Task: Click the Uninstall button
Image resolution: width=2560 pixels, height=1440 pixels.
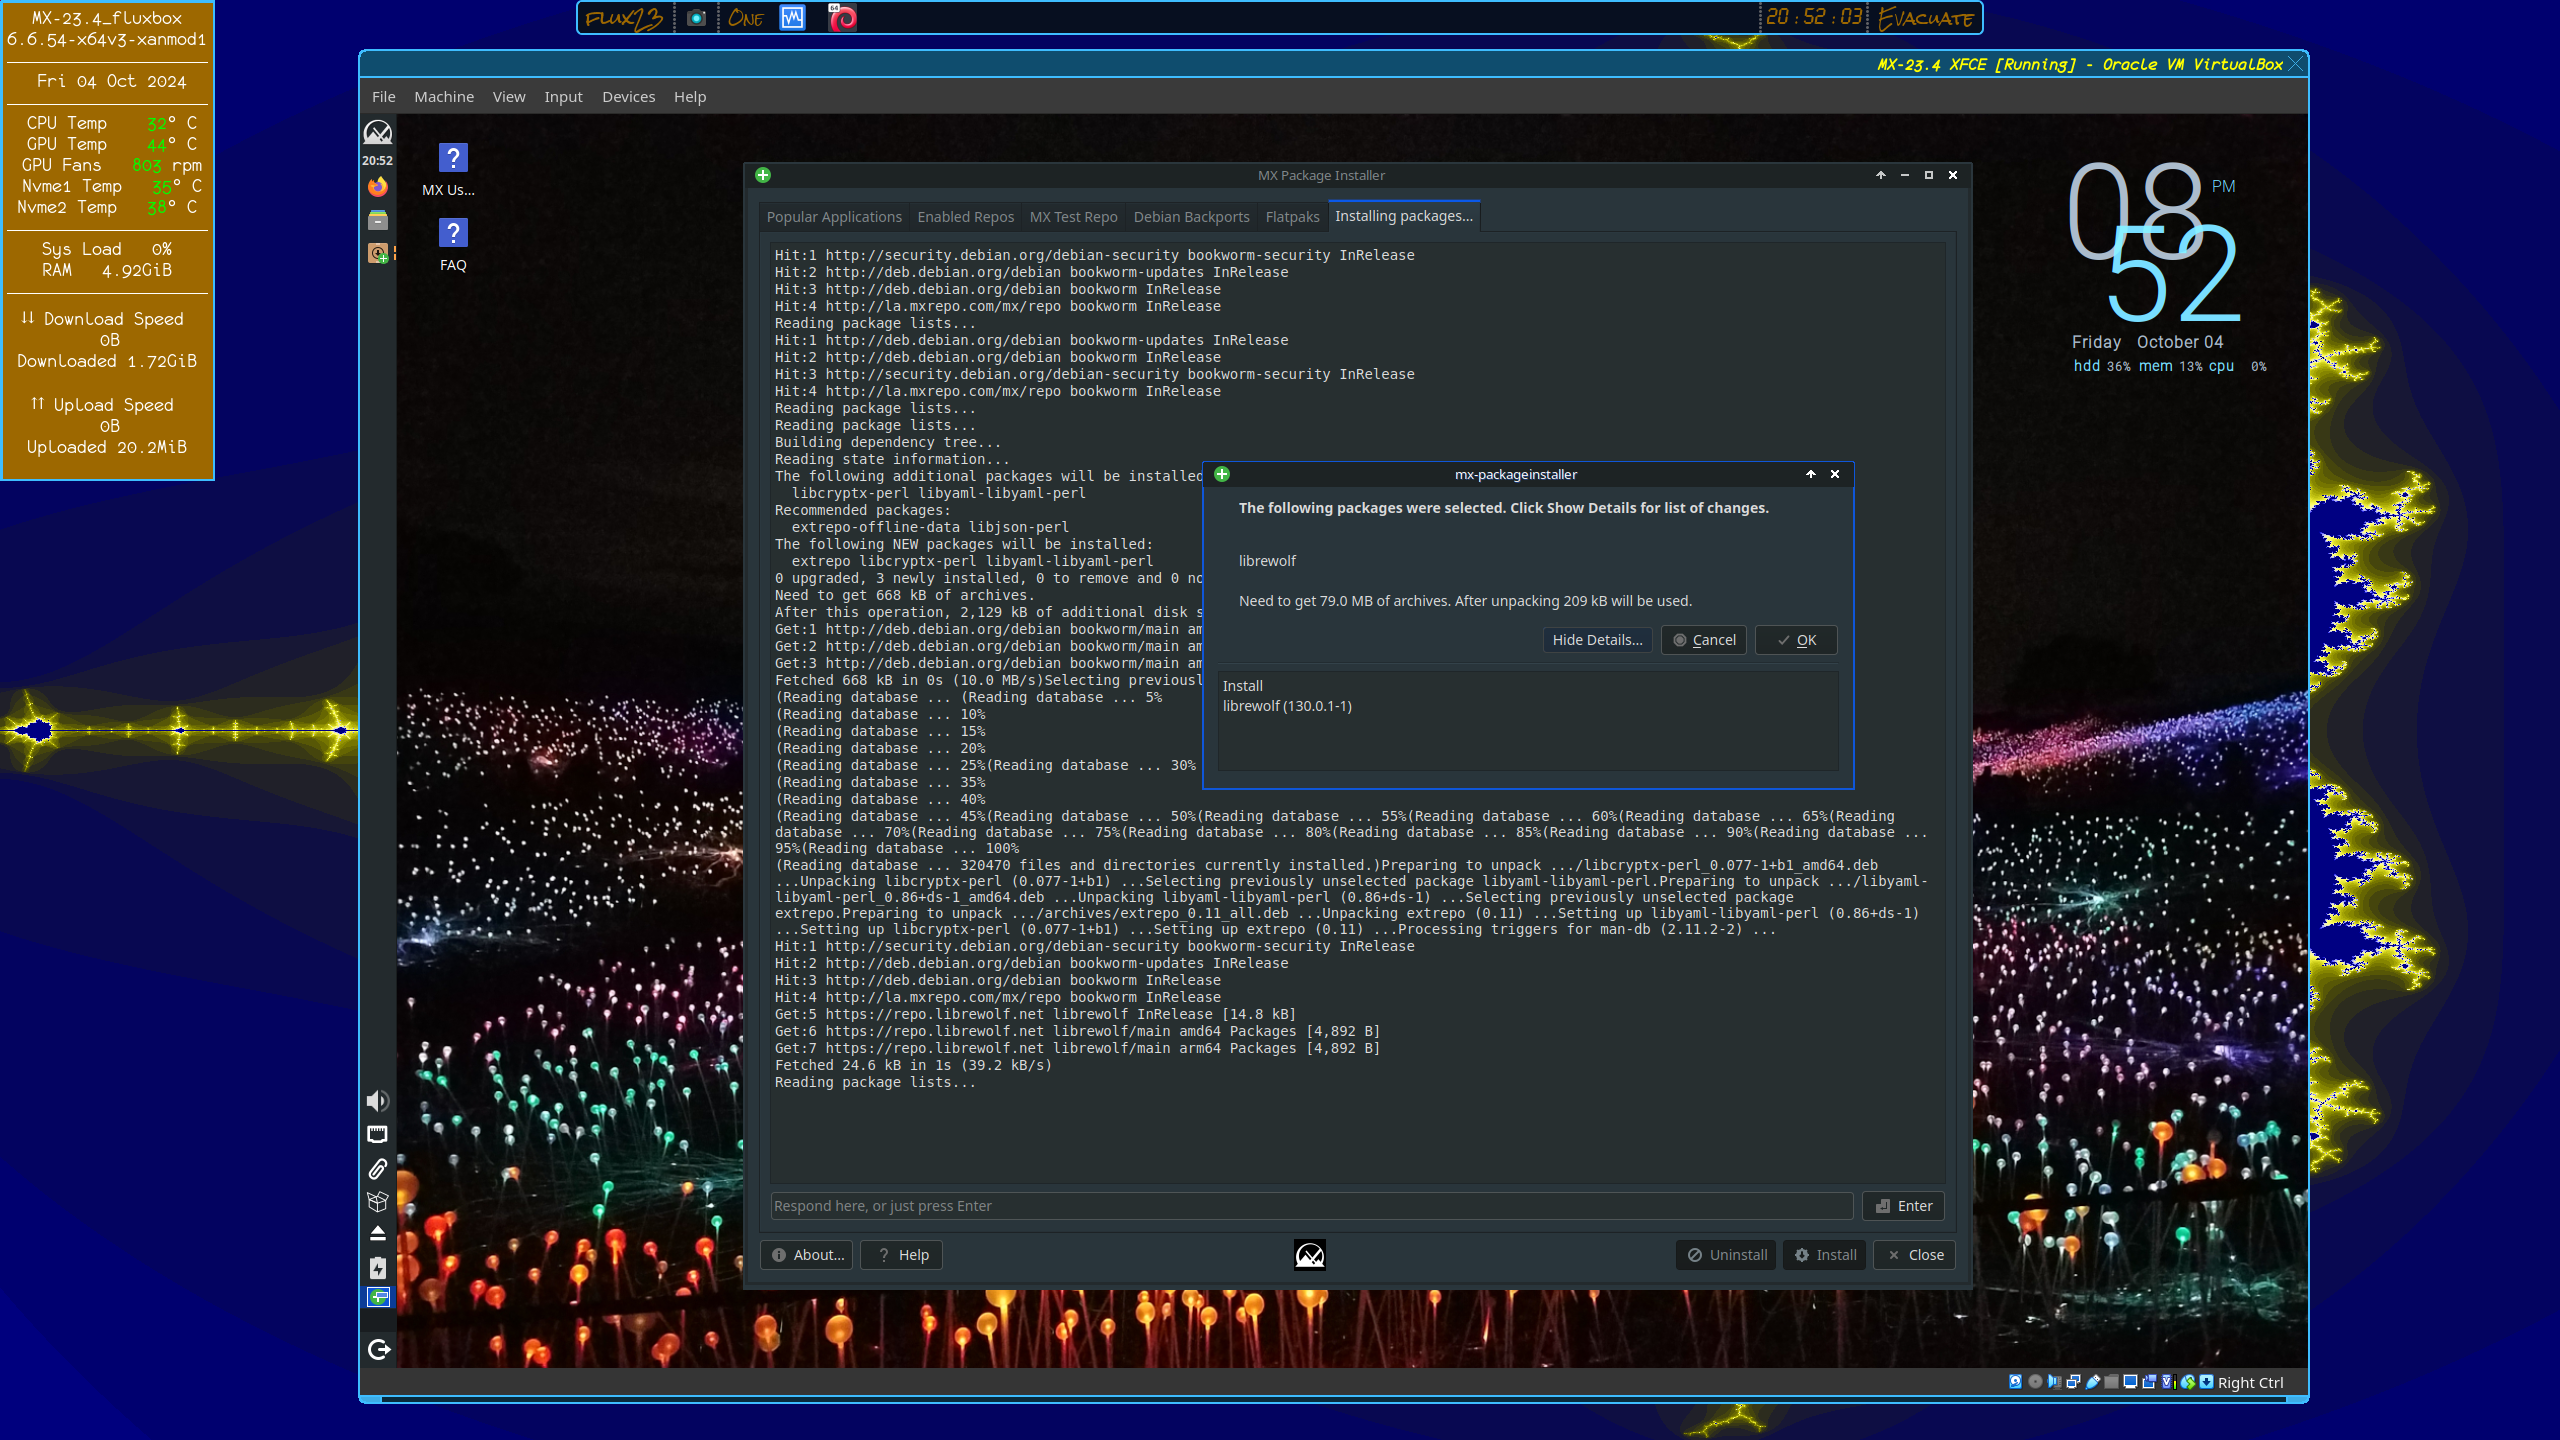Action: coord(1726,1255)
